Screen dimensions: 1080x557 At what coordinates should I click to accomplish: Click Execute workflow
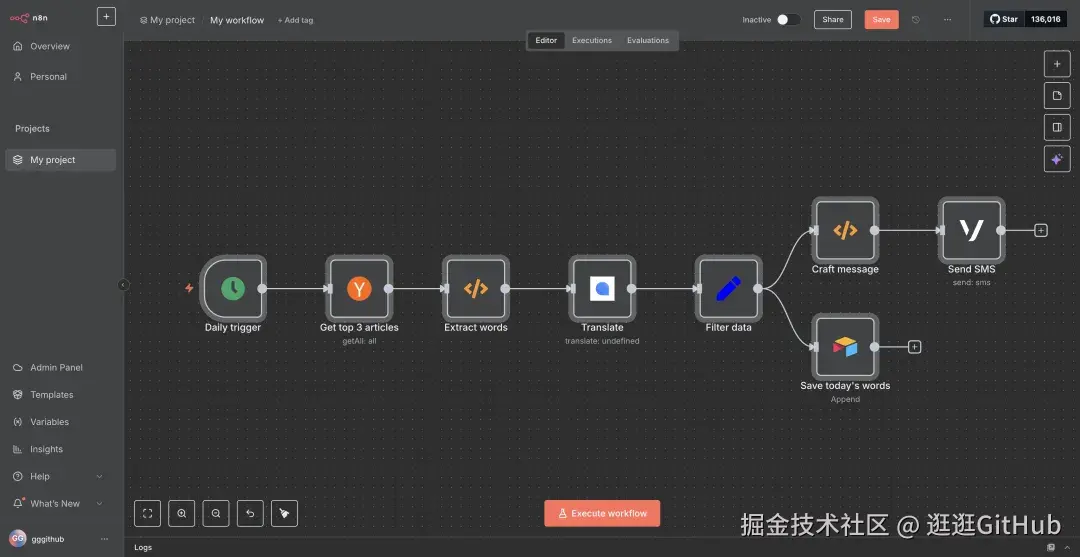click(602, 514)
